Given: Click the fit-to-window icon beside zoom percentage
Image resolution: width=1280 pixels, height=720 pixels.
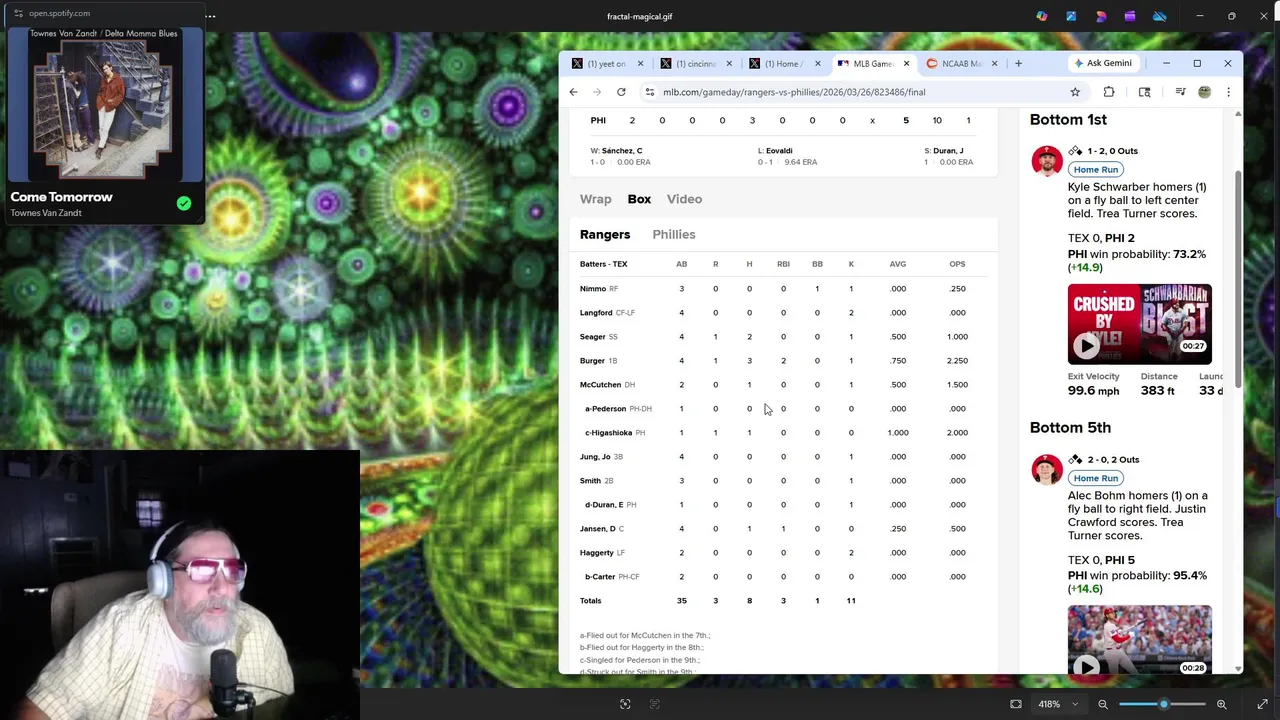Looking at the screenshot, I should (1016, 704).
